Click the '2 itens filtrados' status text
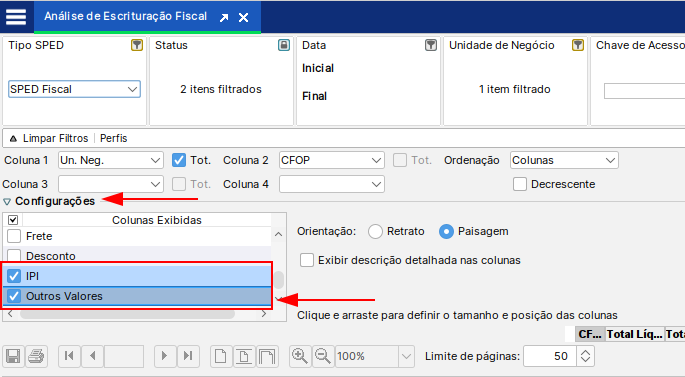The width and height of the screenshot is (685, 377). click(x=221, y=89)
